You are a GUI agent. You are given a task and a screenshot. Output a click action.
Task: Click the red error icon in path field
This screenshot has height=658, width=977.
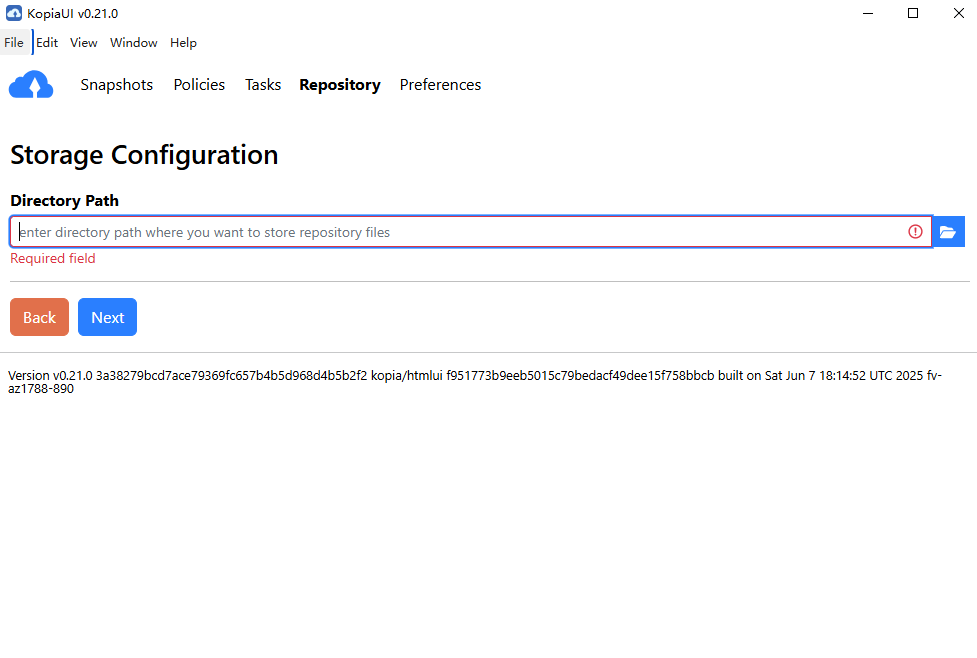(x=915, y=232)
